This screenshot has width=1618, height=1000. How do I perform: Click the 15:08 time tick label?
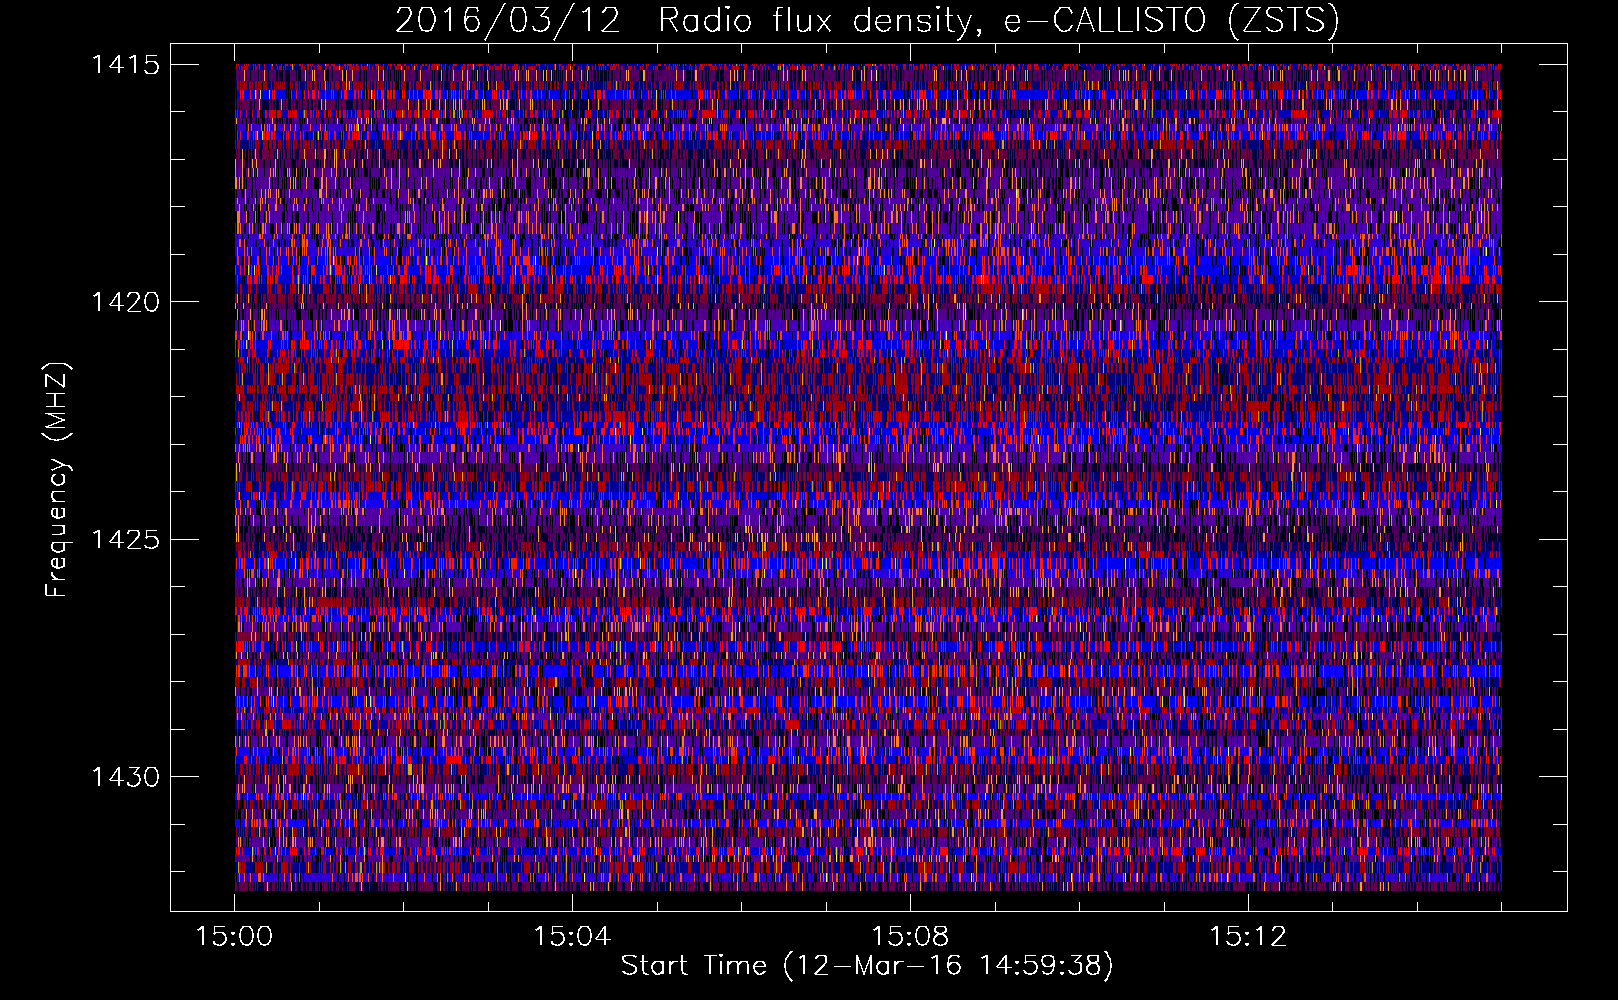pyautogui.click(x=910, y=937)
